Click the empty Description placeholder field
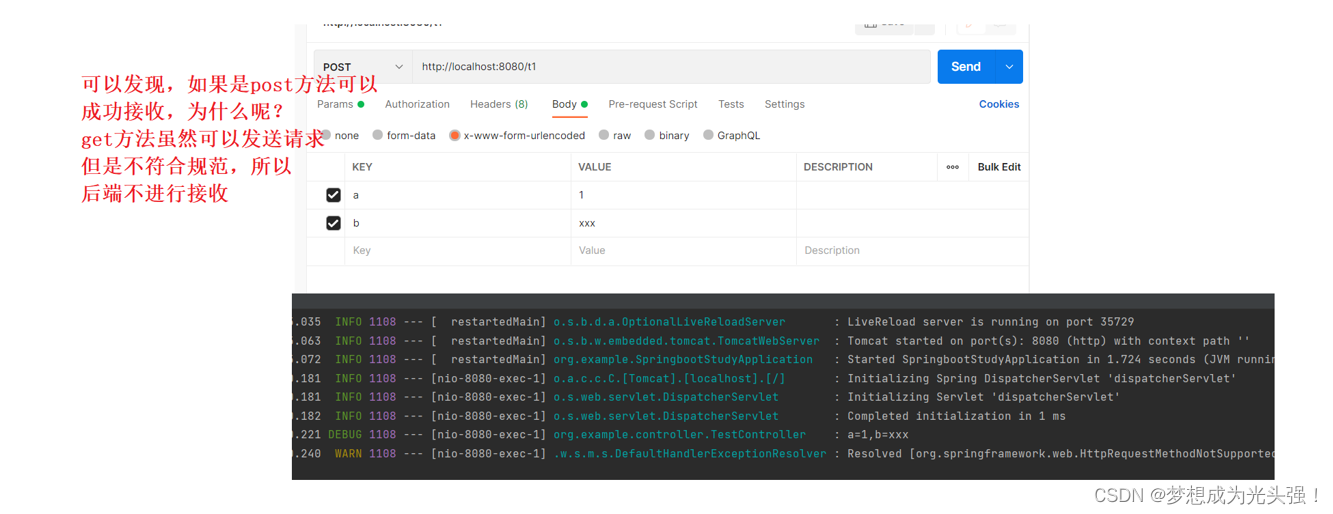 912,251
